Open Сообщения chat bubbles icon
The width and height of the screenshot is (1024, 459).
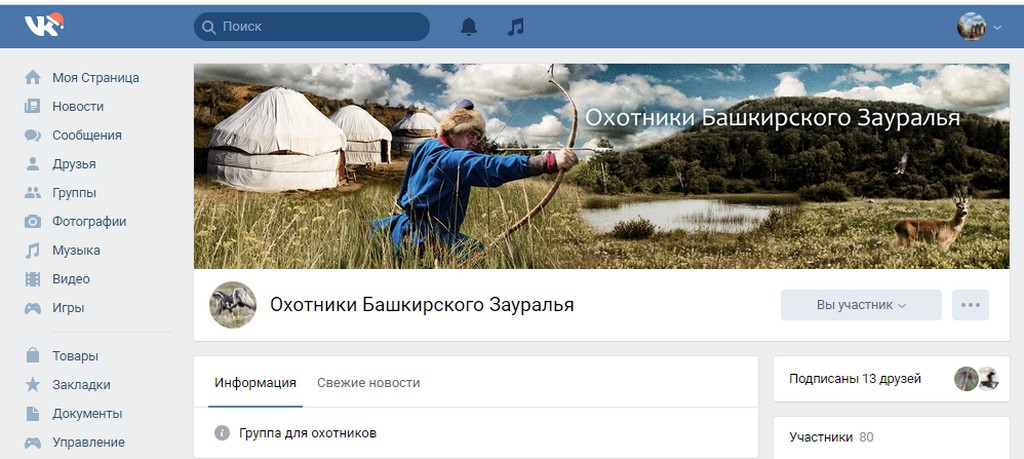pos(33,135)
